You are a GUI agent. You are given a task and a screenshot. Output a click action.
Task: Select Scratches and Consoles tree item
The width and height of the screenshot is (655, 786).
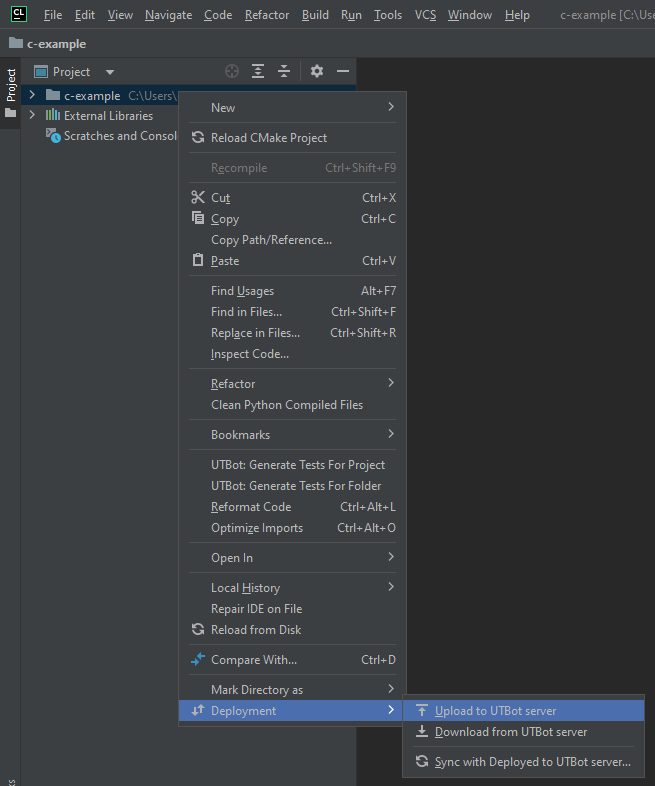pyautogui.click(x=119, y=136)
